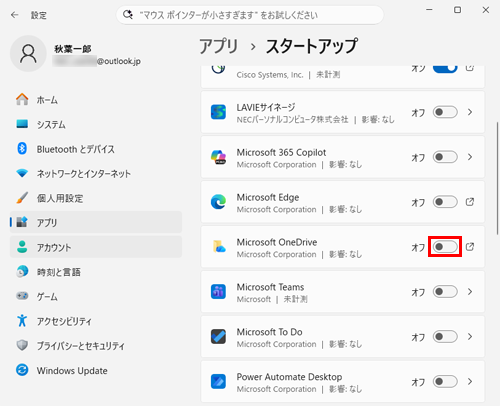Click the Wi-Fi network icon in sidebar

[22, 173]
